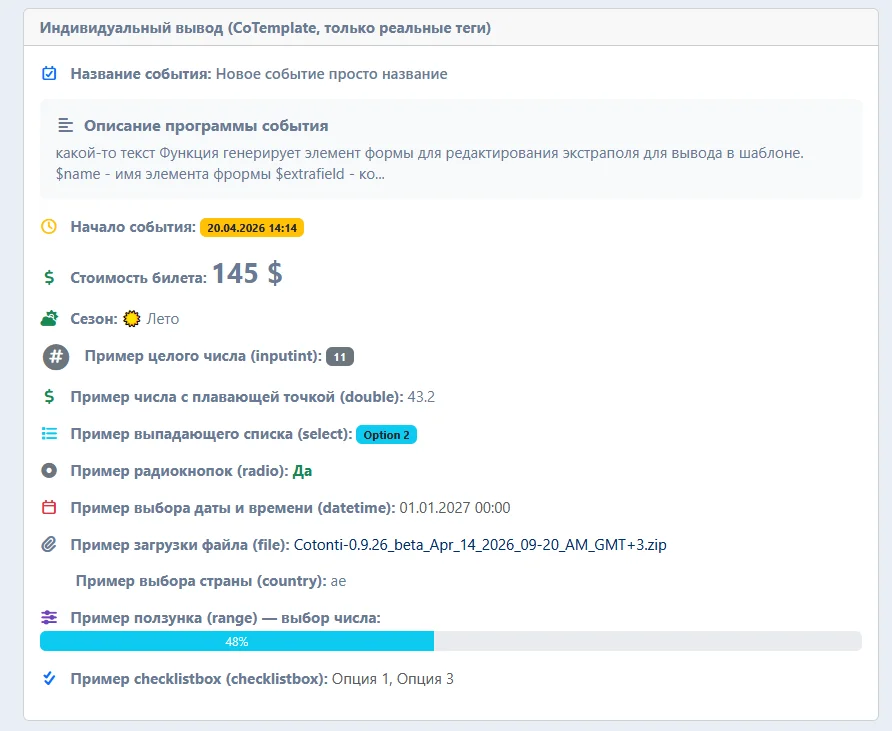Click the paperclip icon beside file example

[49, 544]
